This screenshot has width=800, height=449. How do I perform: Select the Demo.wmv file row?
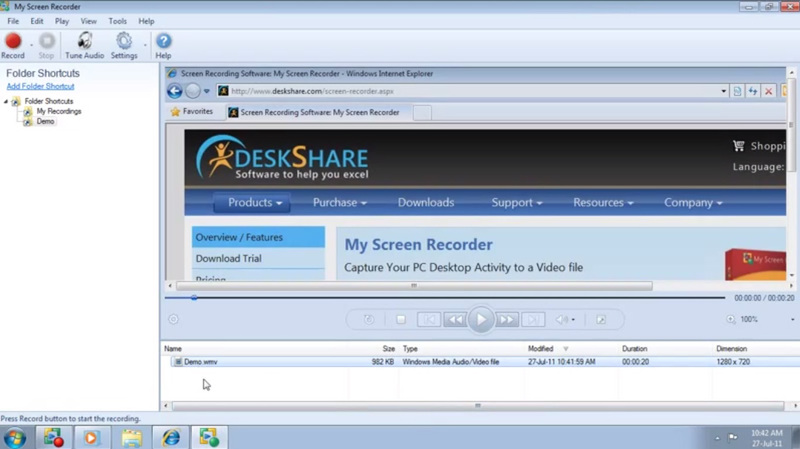click(x=480, y=362)
